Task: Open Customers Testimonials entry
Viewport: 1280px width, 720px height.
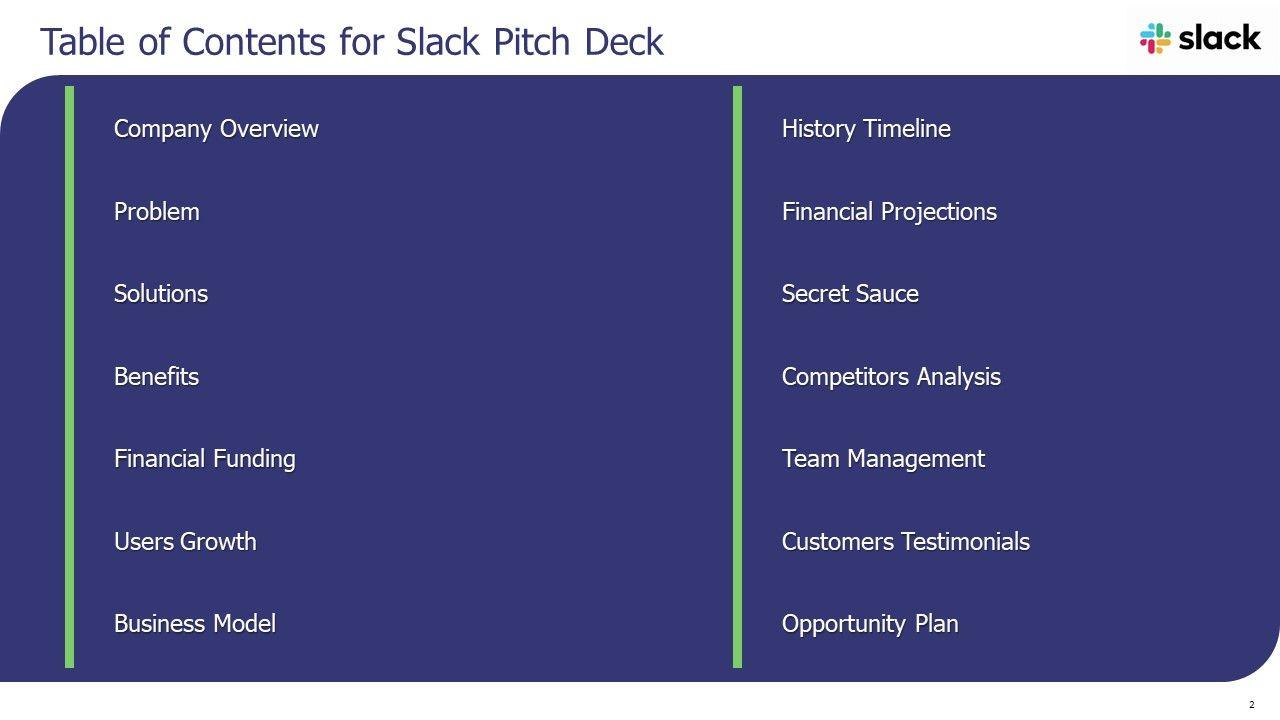Action: tap(905, 542)
